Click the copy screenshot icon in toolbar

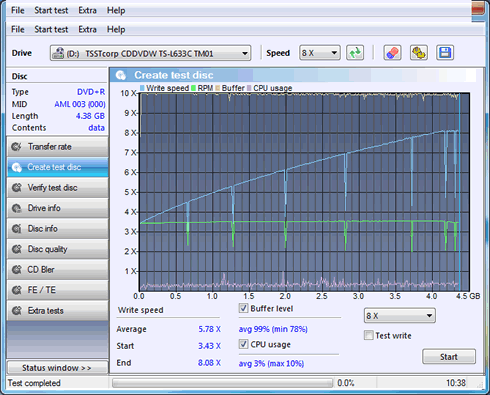pyautogui.click(x=419, y=53)
